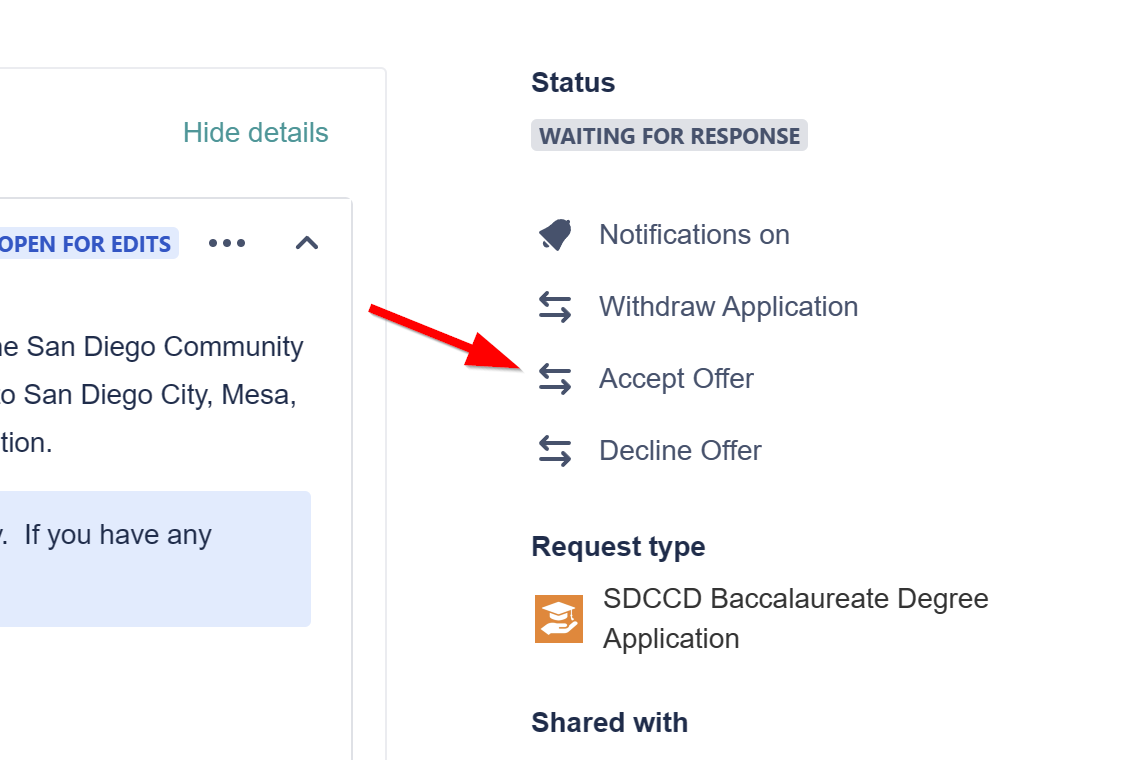Click the SDCCD Baccalaureate Degree Application text
Screen dimensions: 1134x760
click(x=795, y=618)
